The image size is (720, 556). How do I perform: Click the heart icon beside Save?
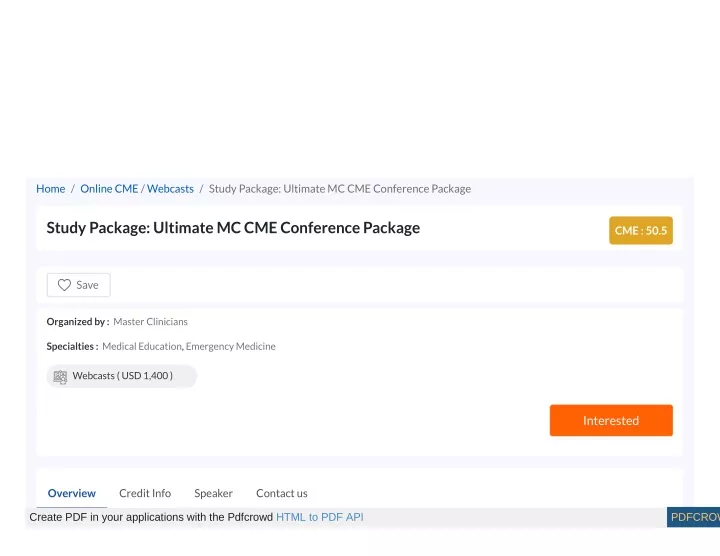click(64, 285)
